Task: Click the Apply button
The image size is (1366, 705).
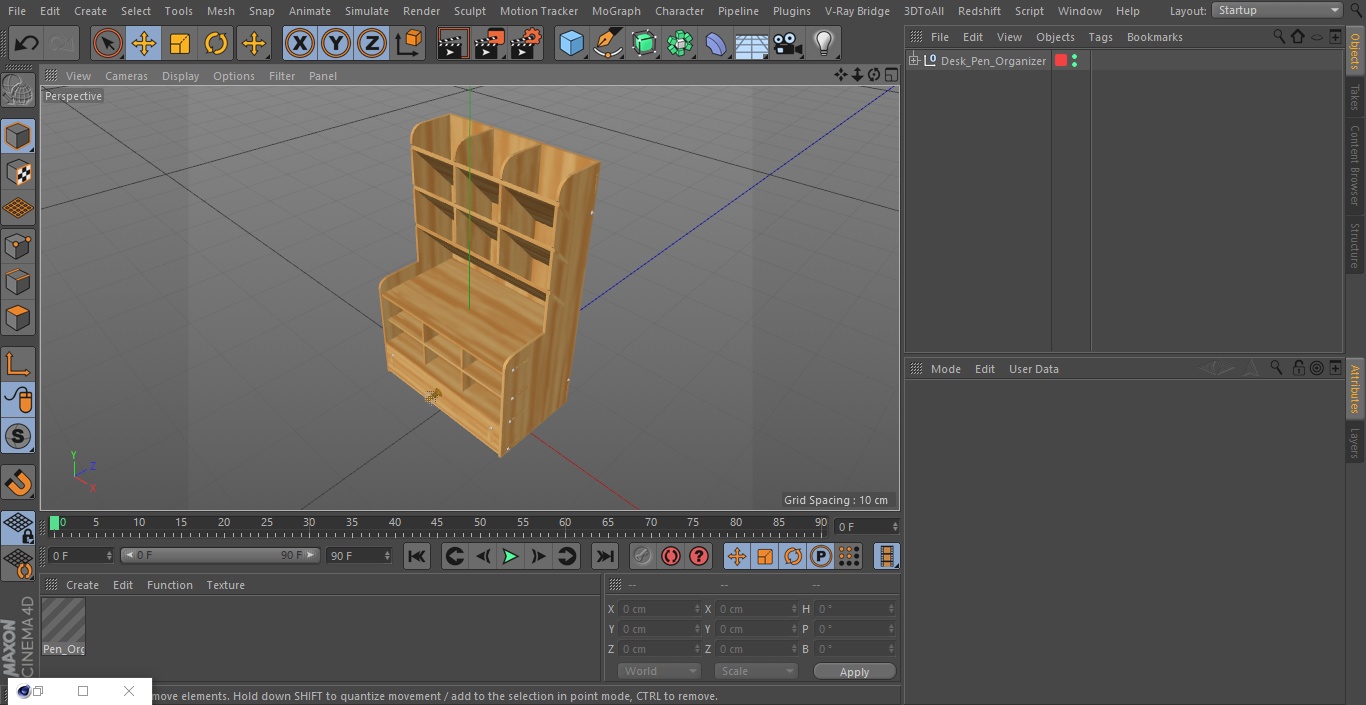Action: click(x=854, y=672)
